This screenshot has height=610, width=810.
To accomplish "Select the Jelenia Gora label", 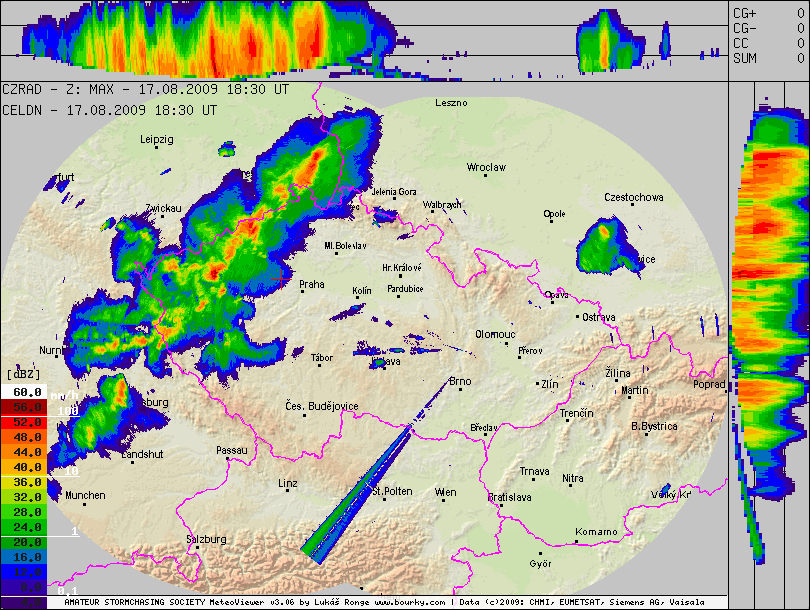I will click(394, 192).
